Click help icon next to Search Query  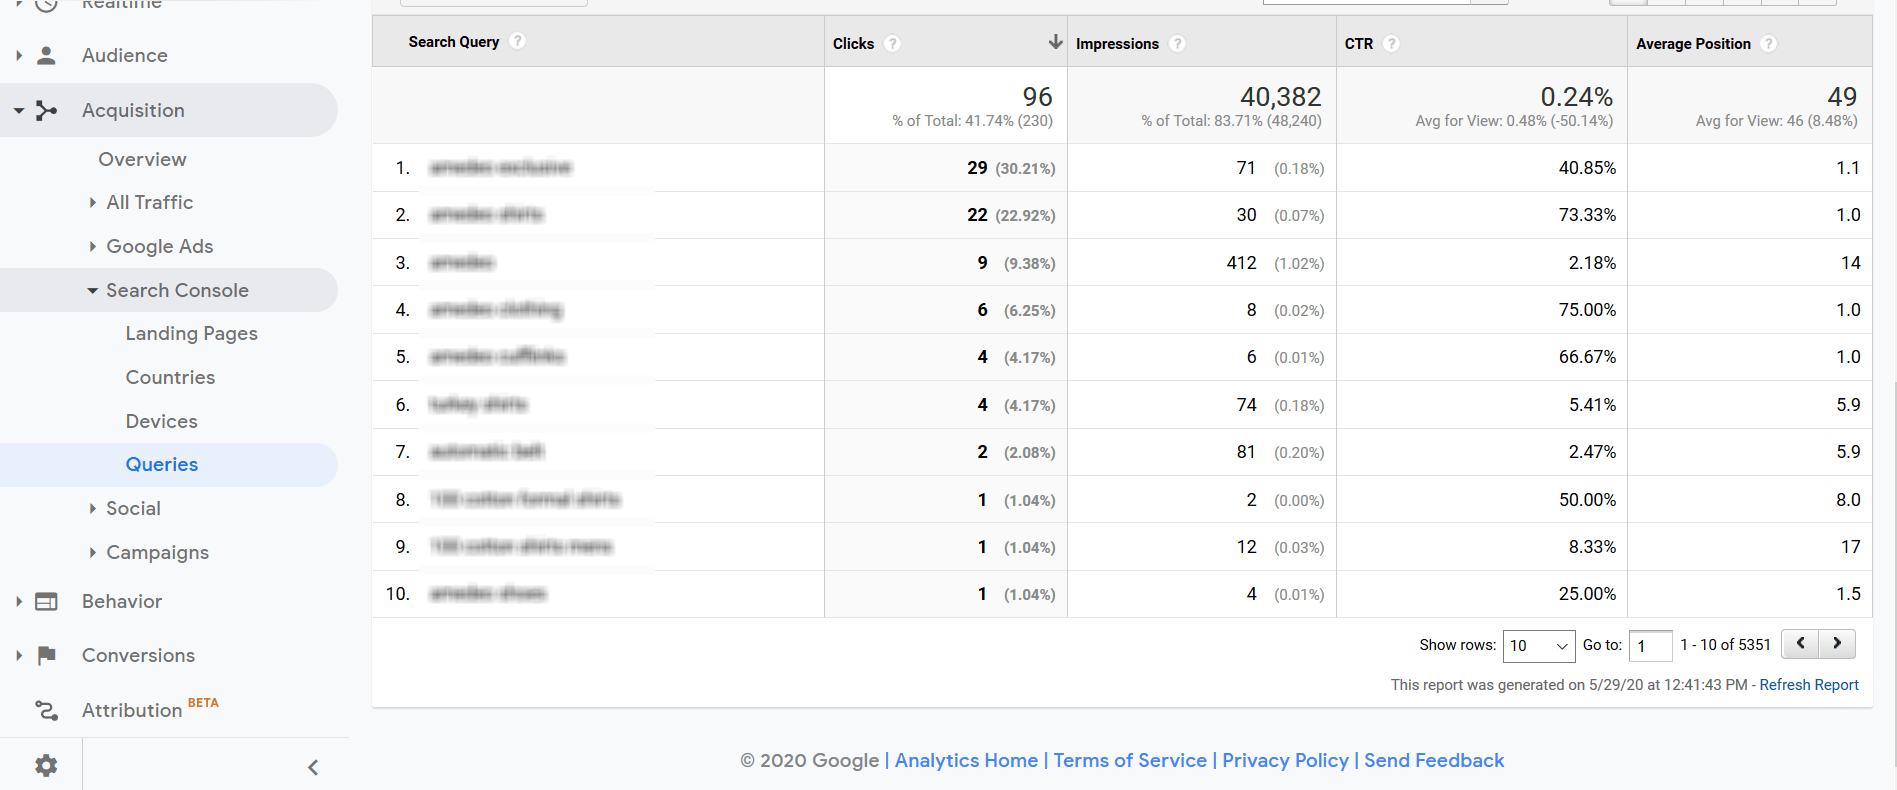tap(517, 41)
